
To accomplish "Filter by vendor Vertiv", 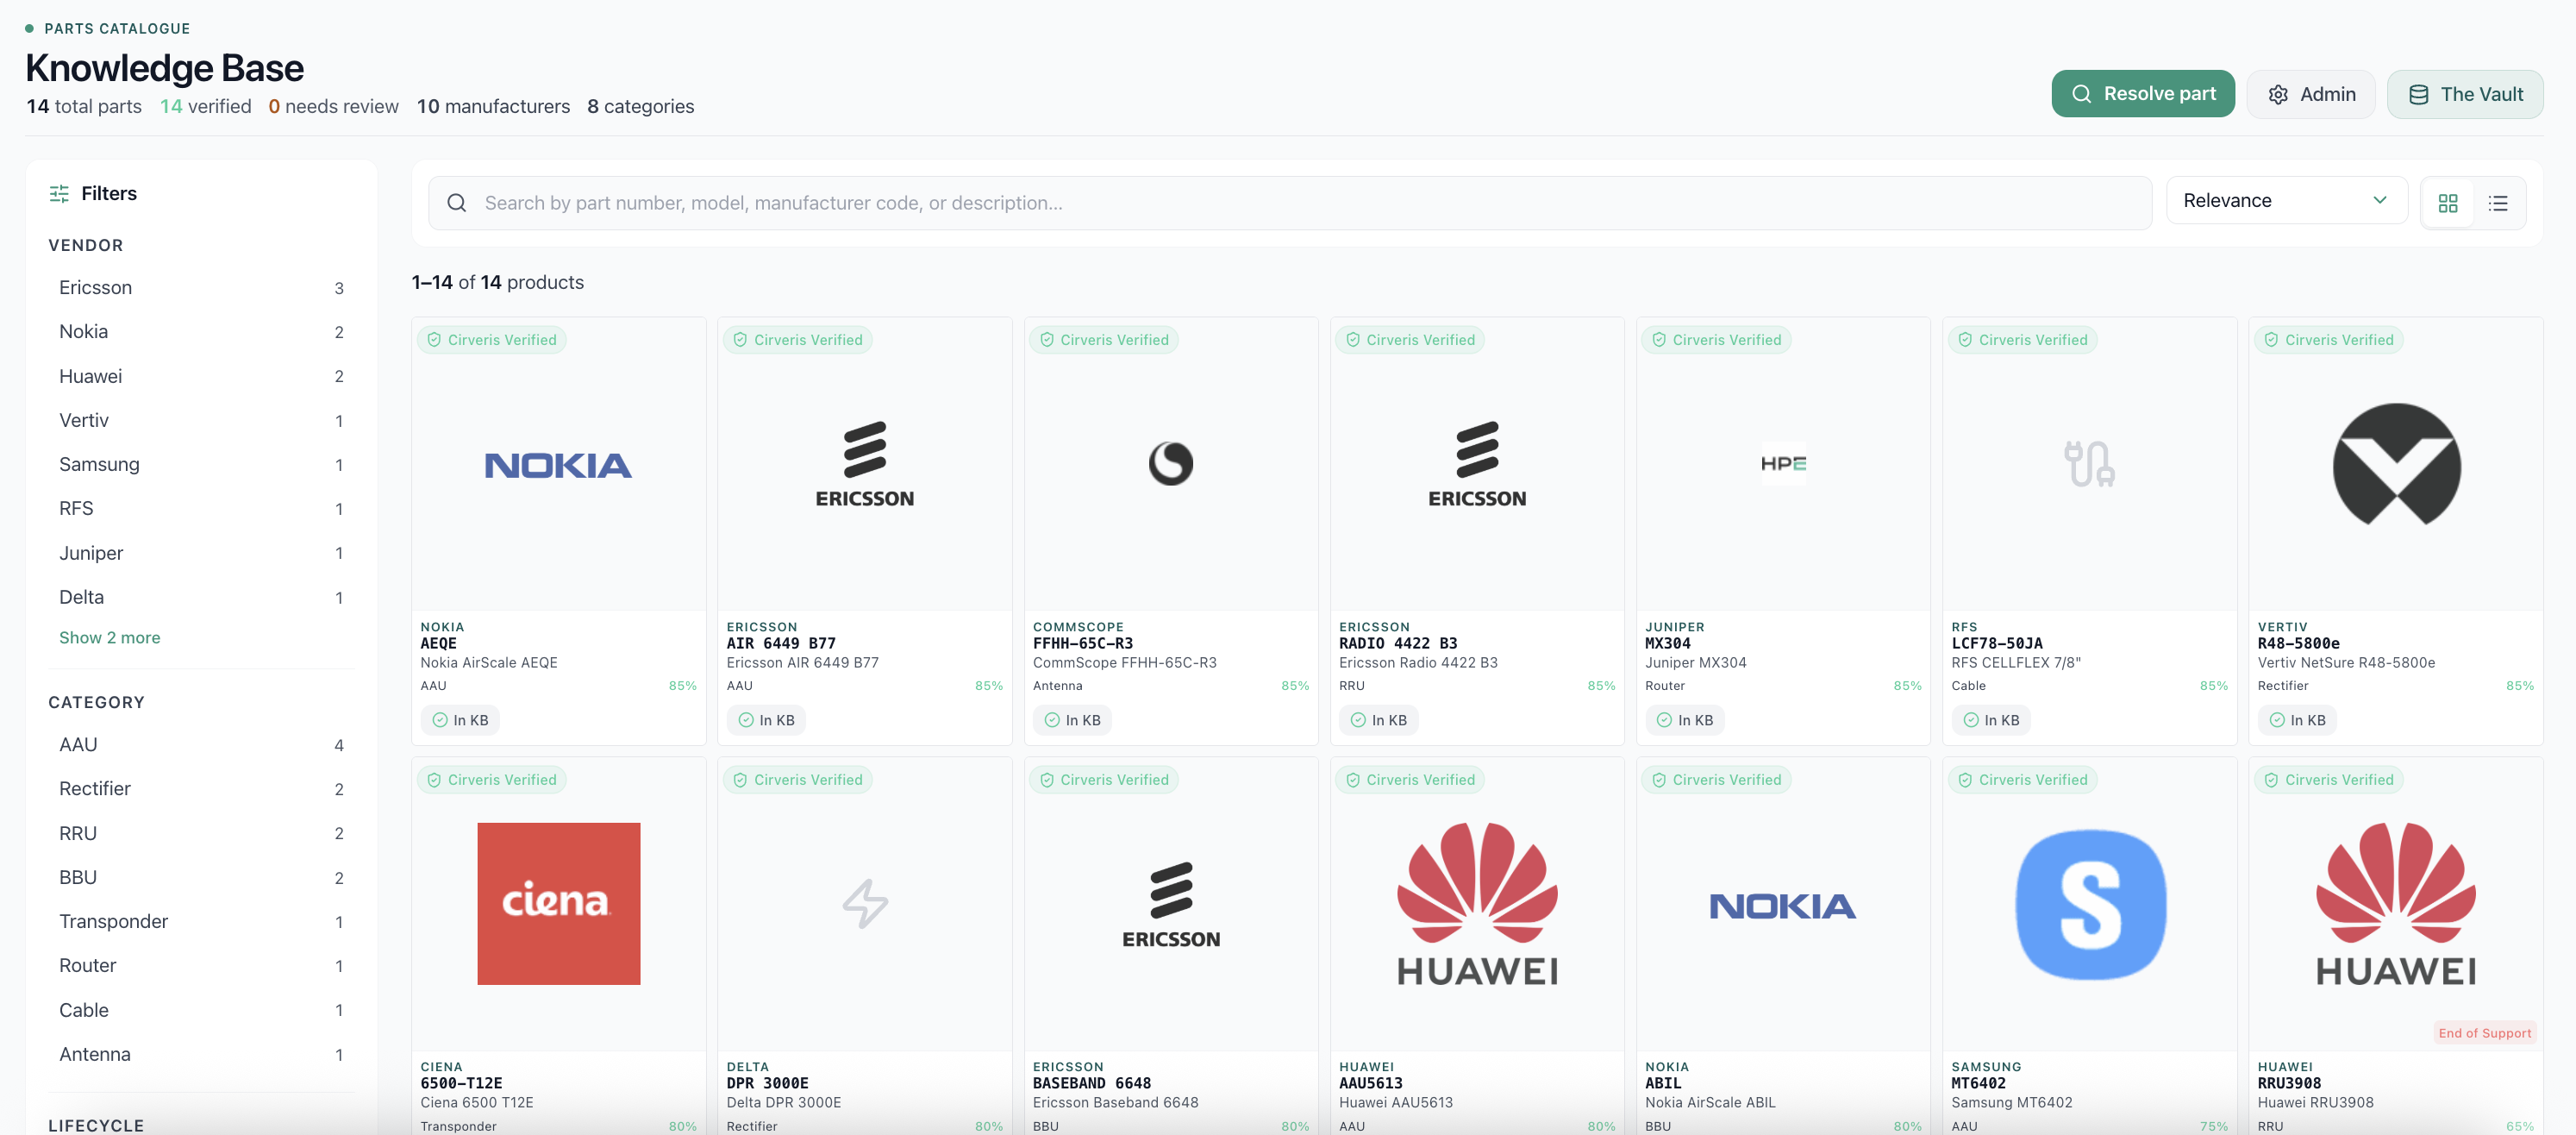I will tap(201, 421).
